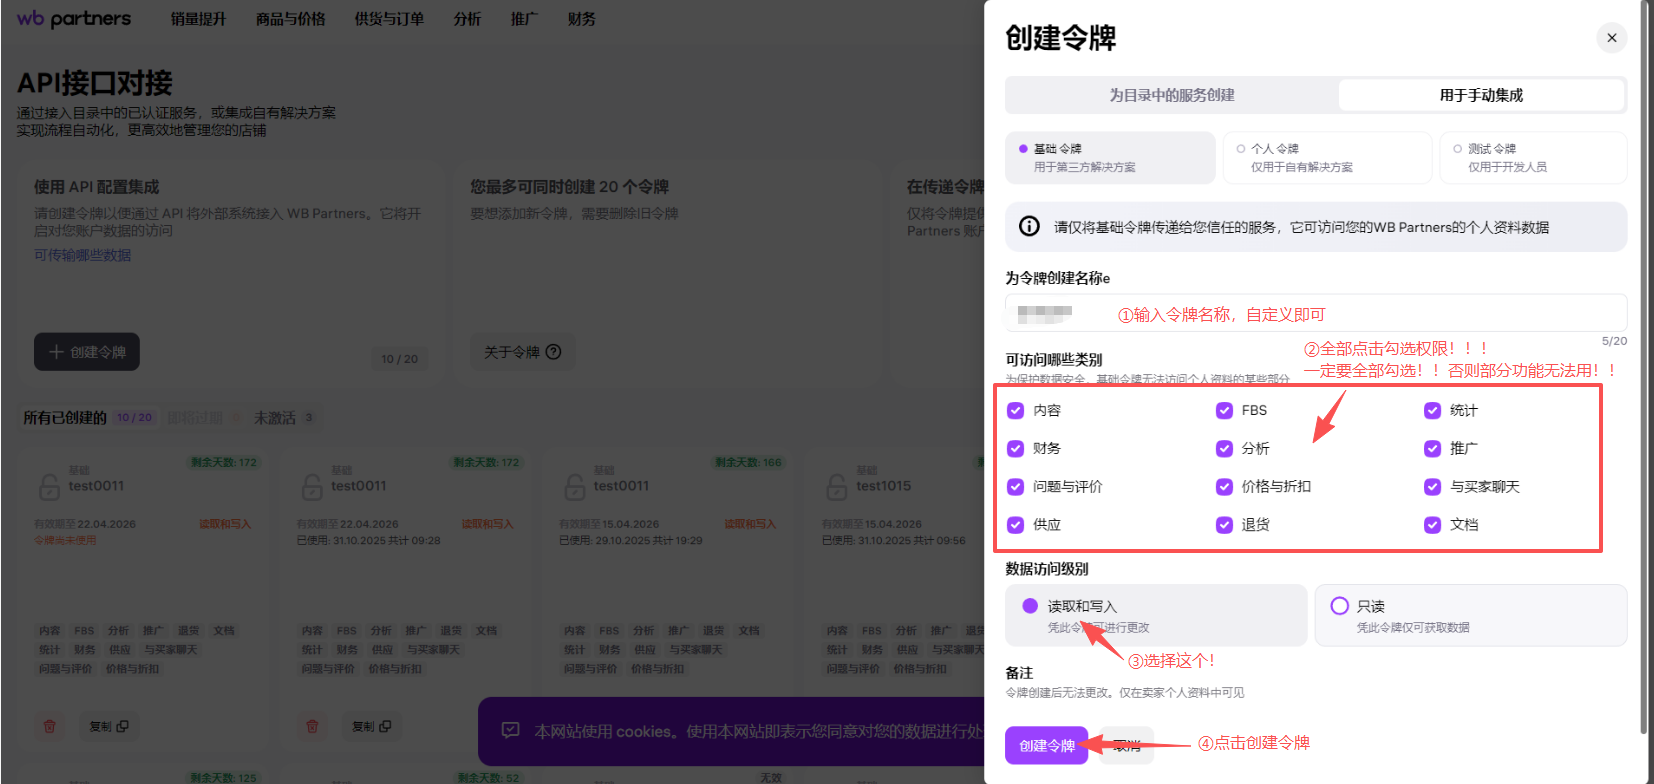Click the API接口对接 page heading
This screenshot has height=784, width=1654.
(95, 83)
